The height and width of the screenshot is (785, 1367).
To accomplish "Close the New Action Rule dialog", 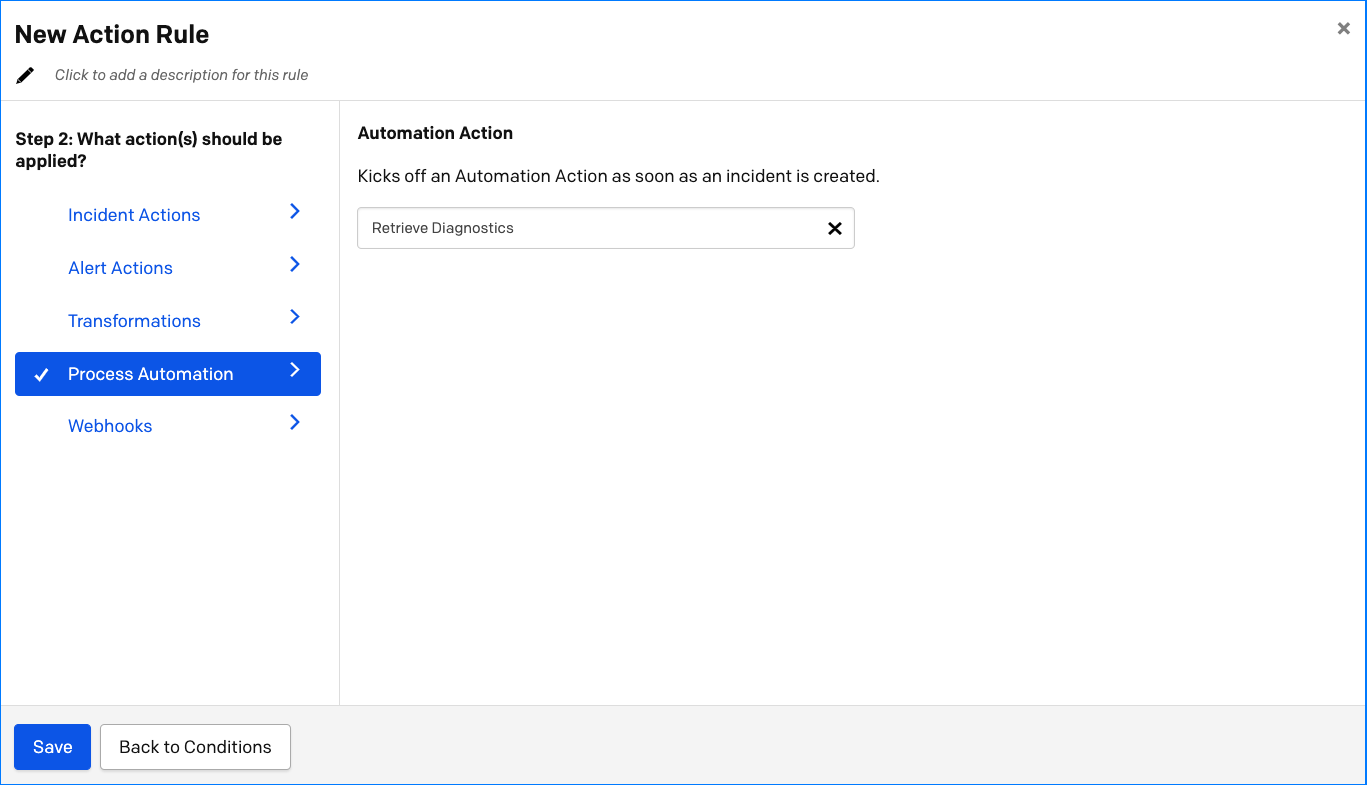I will click(x=1344, y=29).
